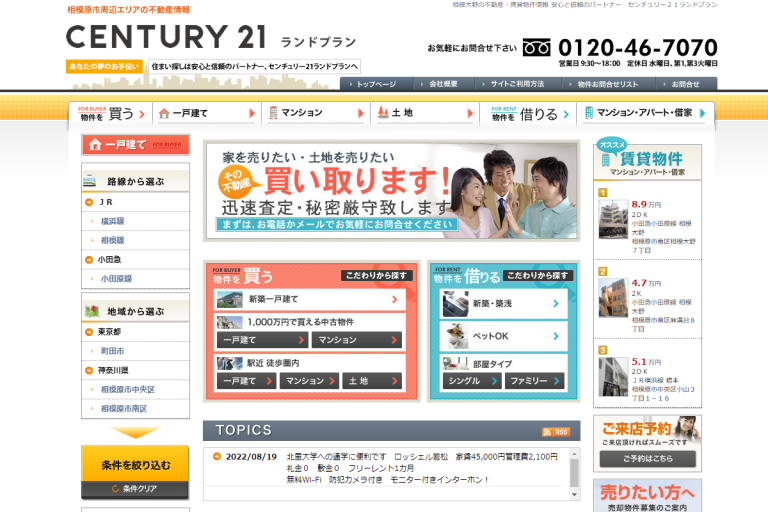The width and height of the screenshot is (768, 512).
Task: Open 売りたい方へ banner
Action: [648, 496]
